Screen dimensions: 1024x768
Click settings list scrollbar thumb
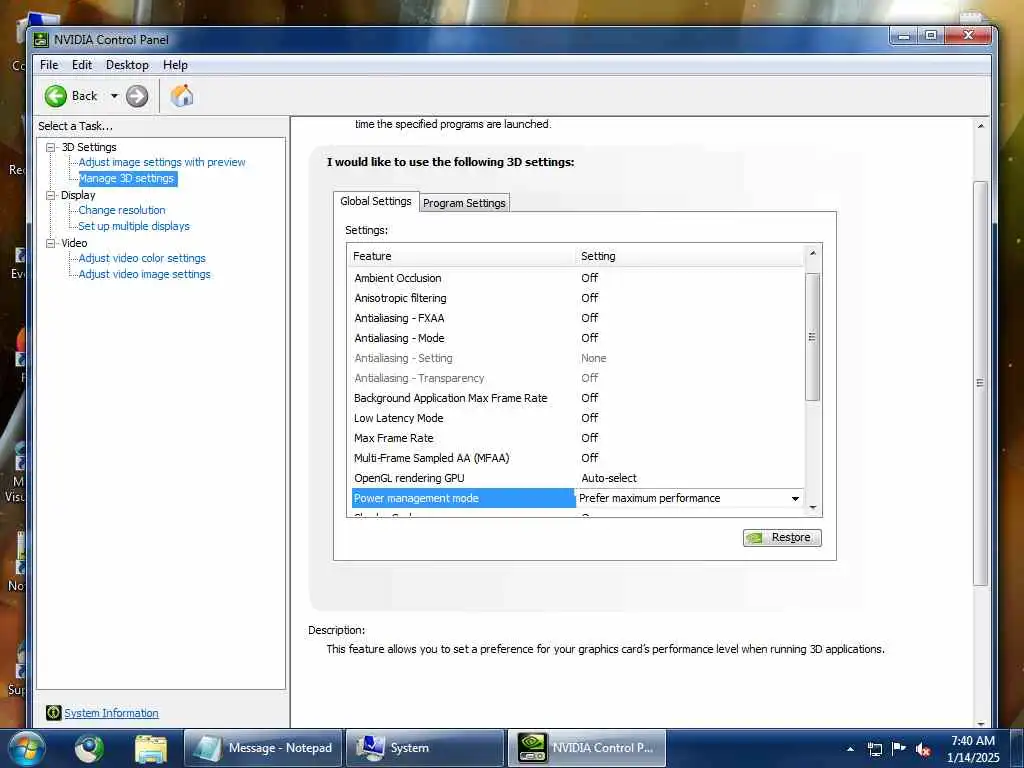(x=812, y=336)
